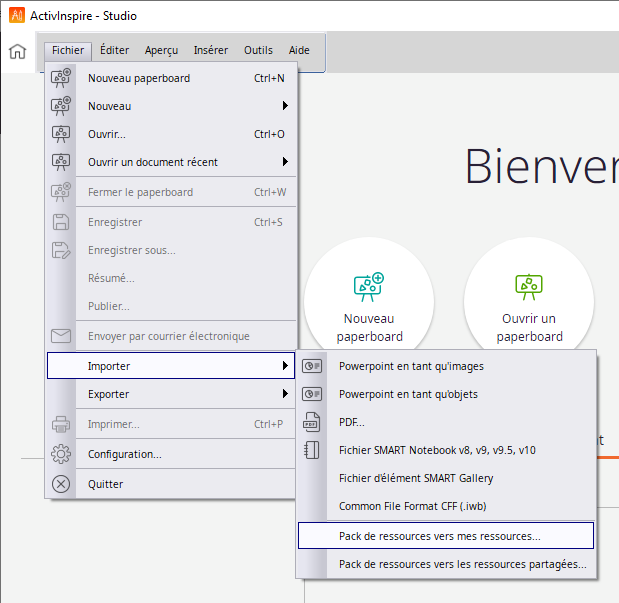Click the Home icon beside the menu bar
The height and width of the screenshot is (603, 619).
click(x=17, y=52)
